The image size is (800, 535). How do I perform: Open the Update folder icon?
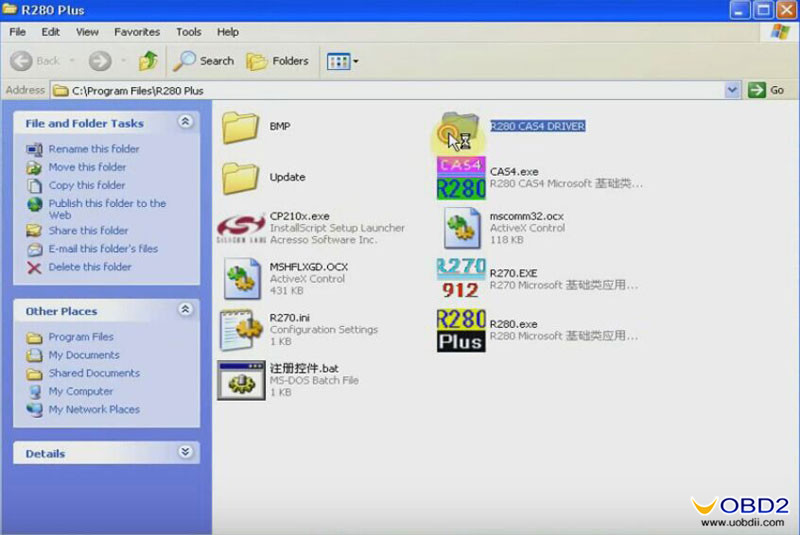pyautogui.click(x=240, y=178)
